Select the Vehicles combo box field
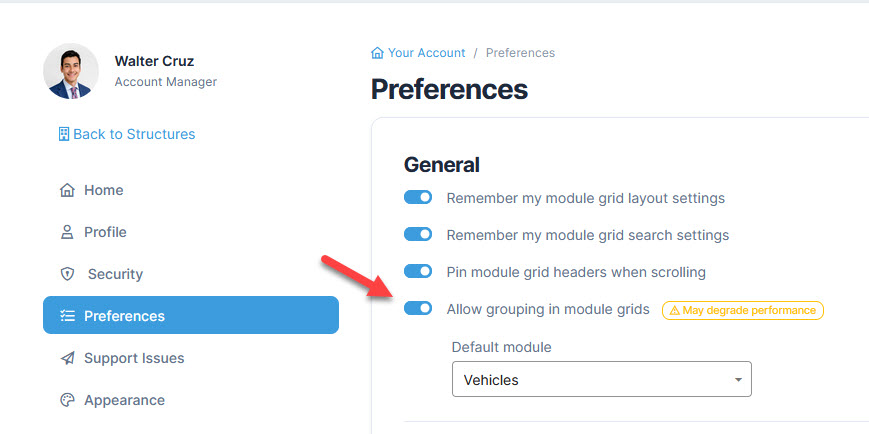The image size is (869, 434). [x=602, y=380]
